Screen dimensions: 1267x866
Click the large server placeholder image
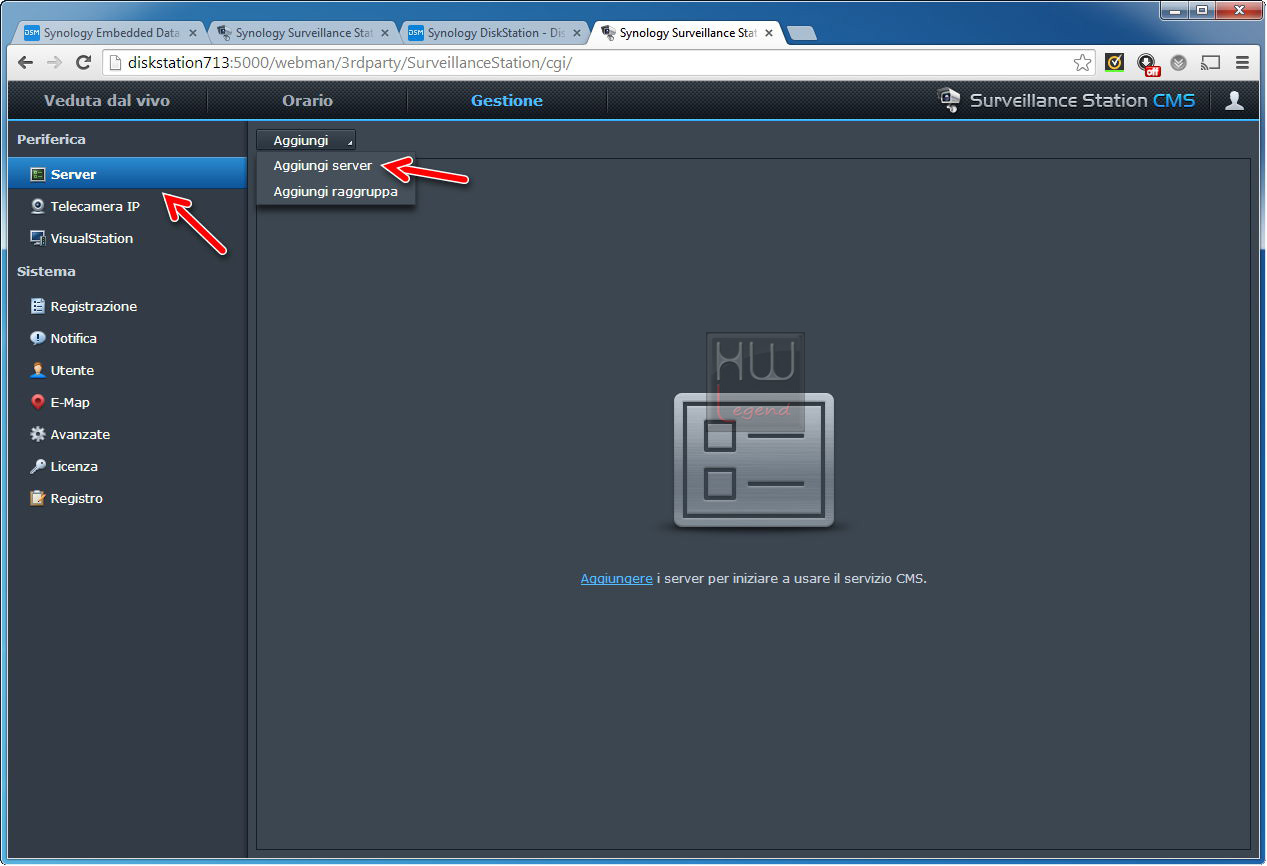click(754, 461)
